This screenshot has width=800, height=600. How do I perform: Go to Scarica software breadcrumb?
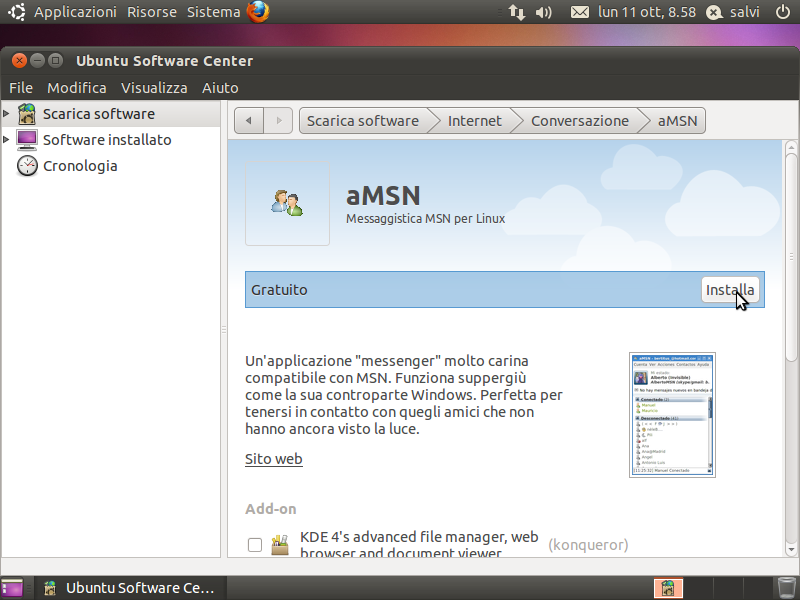point(363,121)
